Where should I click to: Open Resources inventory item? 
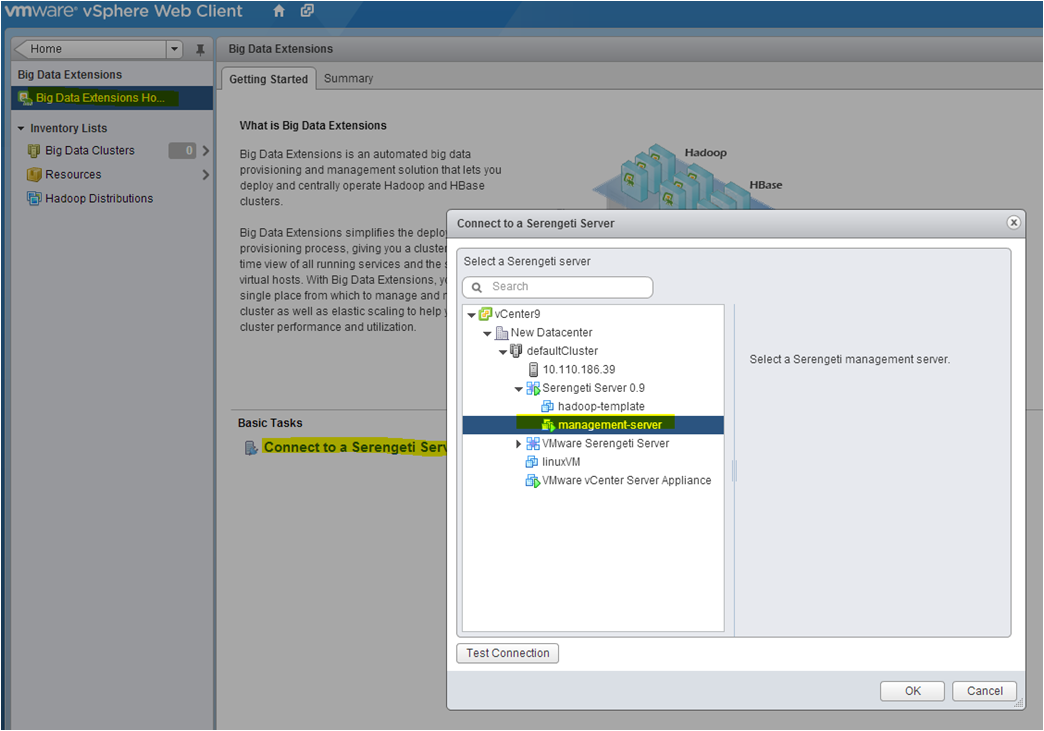(x=73, y=174)
